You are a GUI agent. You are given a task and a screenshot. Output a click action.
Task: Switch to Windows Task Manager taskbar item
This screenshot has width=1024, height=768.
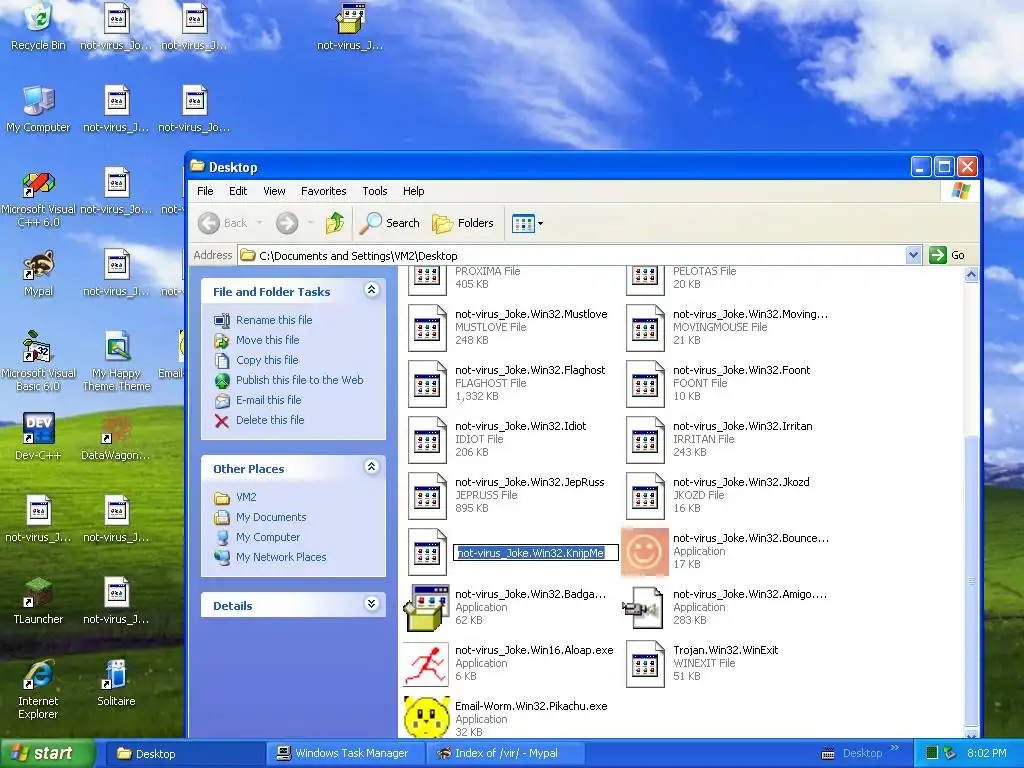click(x=344, y=754)
